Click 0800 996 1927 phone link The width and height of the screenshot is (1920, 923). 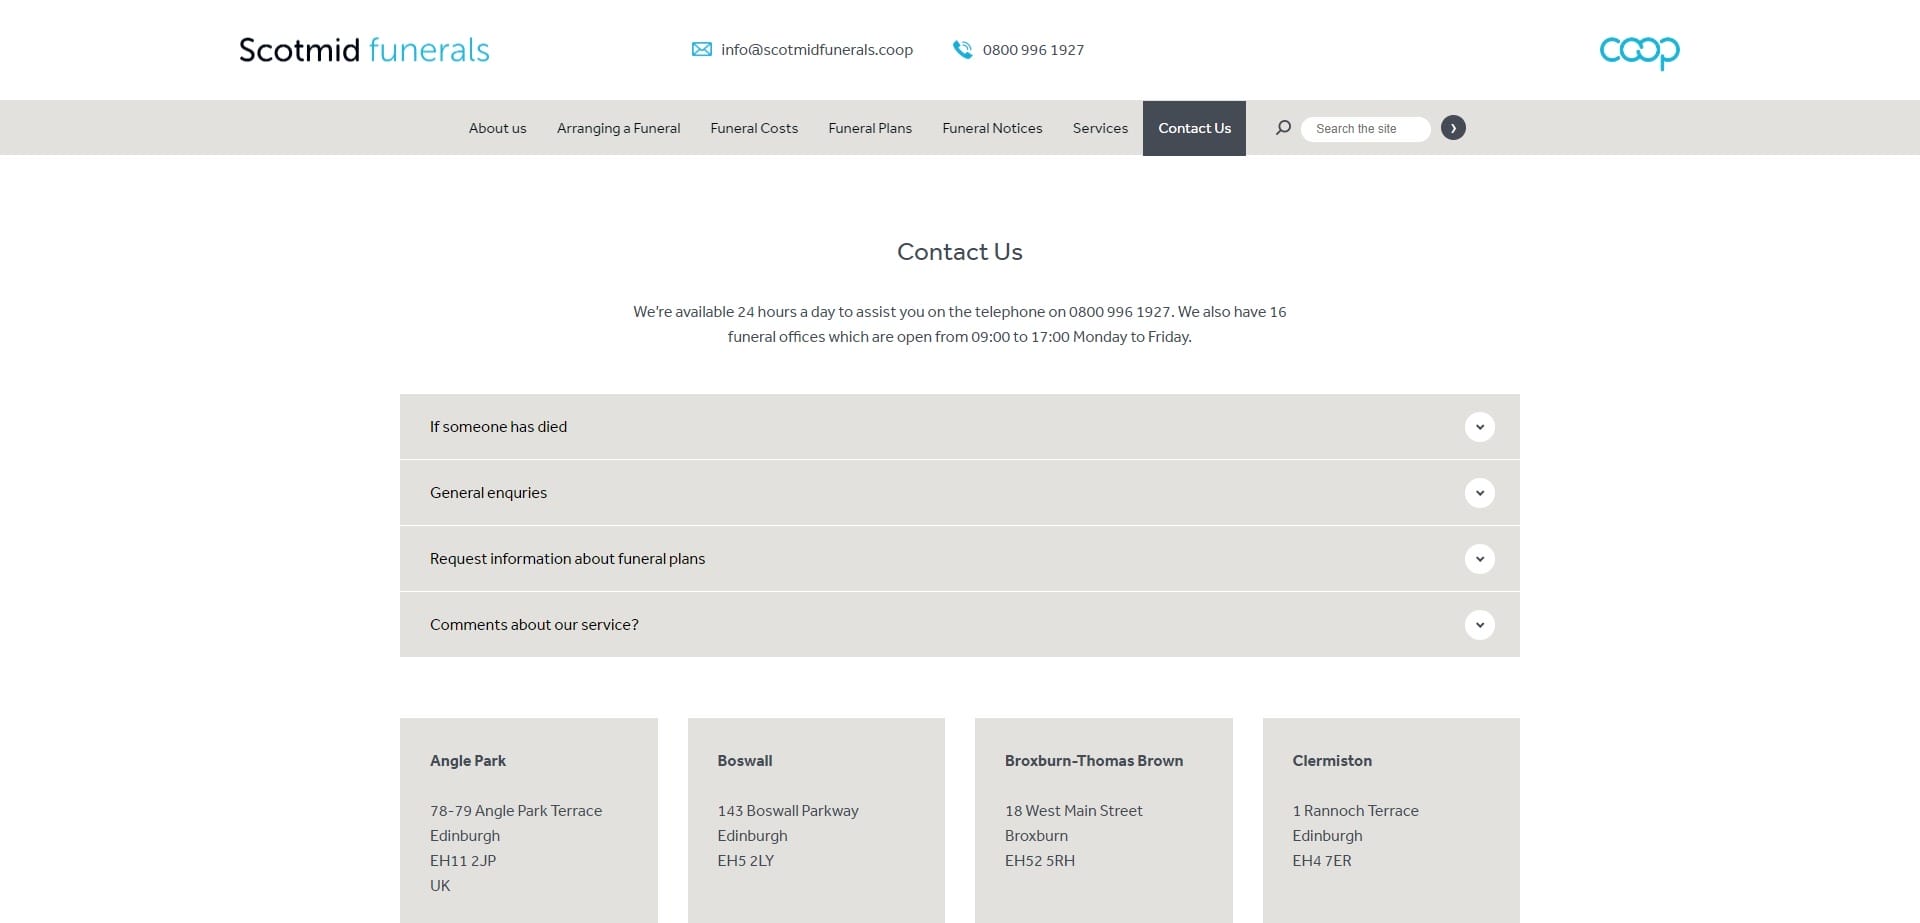pos(1033,50)
